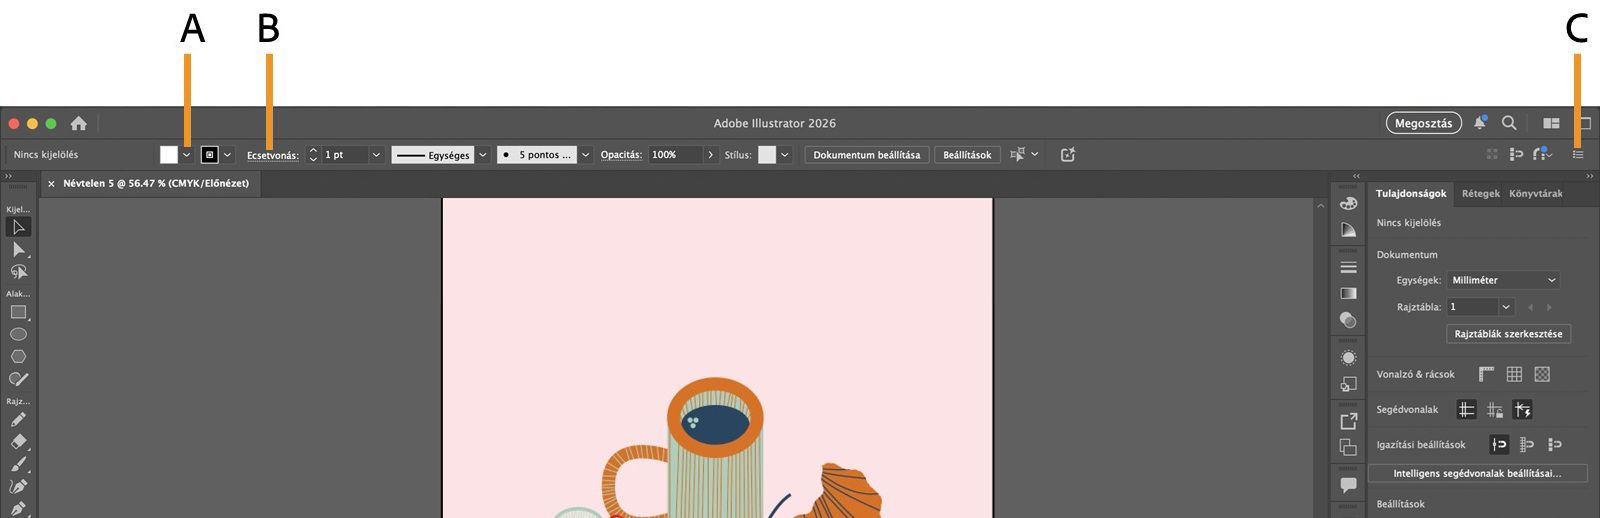The width and height of the screenshot is (1600, 518).
Task: Toggle lock guides button
Action: 1494,409
